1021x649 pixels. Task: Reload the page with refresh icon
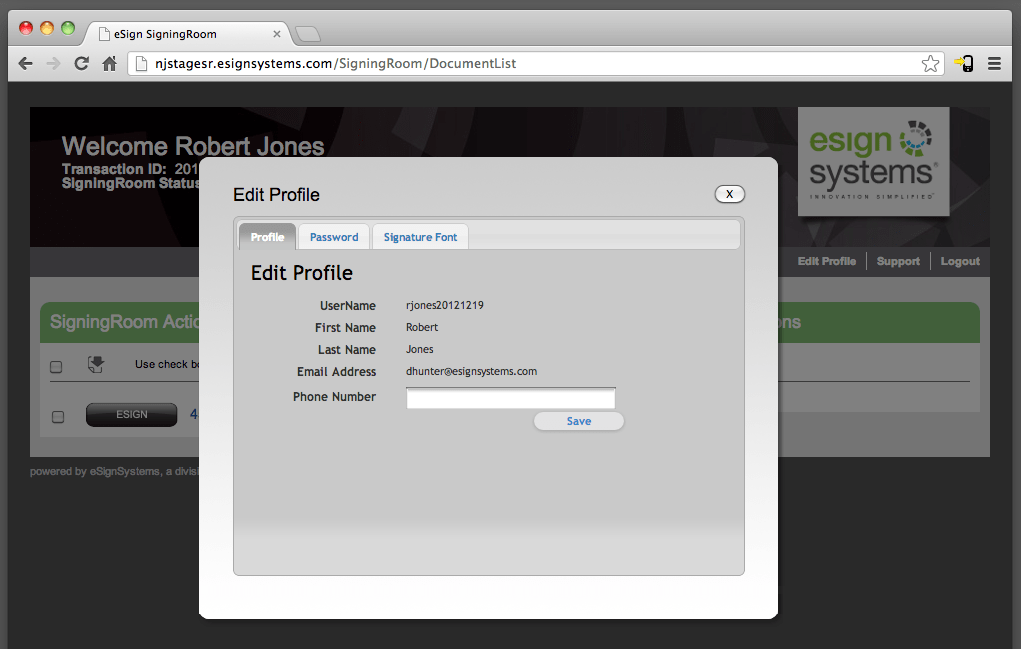(82, 64)
